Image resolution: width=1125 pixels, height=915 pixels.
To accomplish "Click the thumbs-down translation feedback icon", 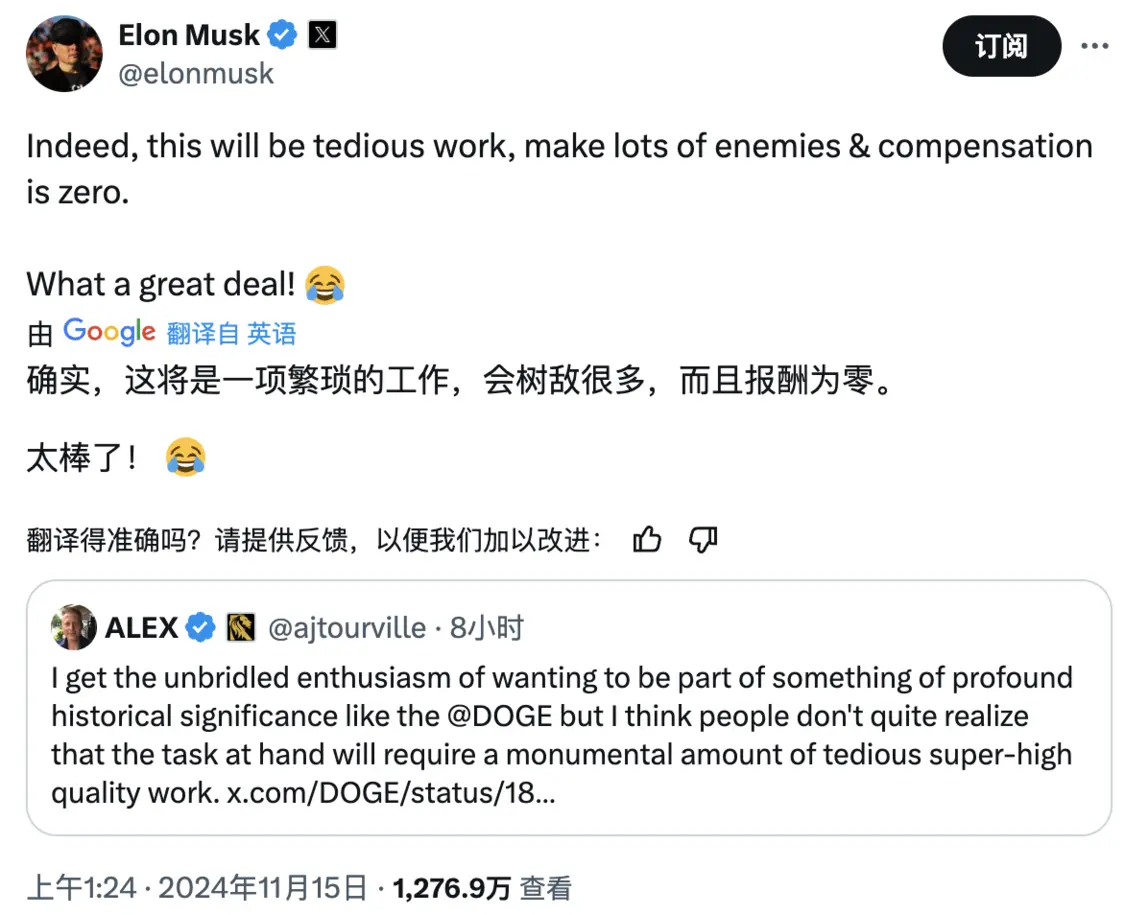I will coord(703,540).
